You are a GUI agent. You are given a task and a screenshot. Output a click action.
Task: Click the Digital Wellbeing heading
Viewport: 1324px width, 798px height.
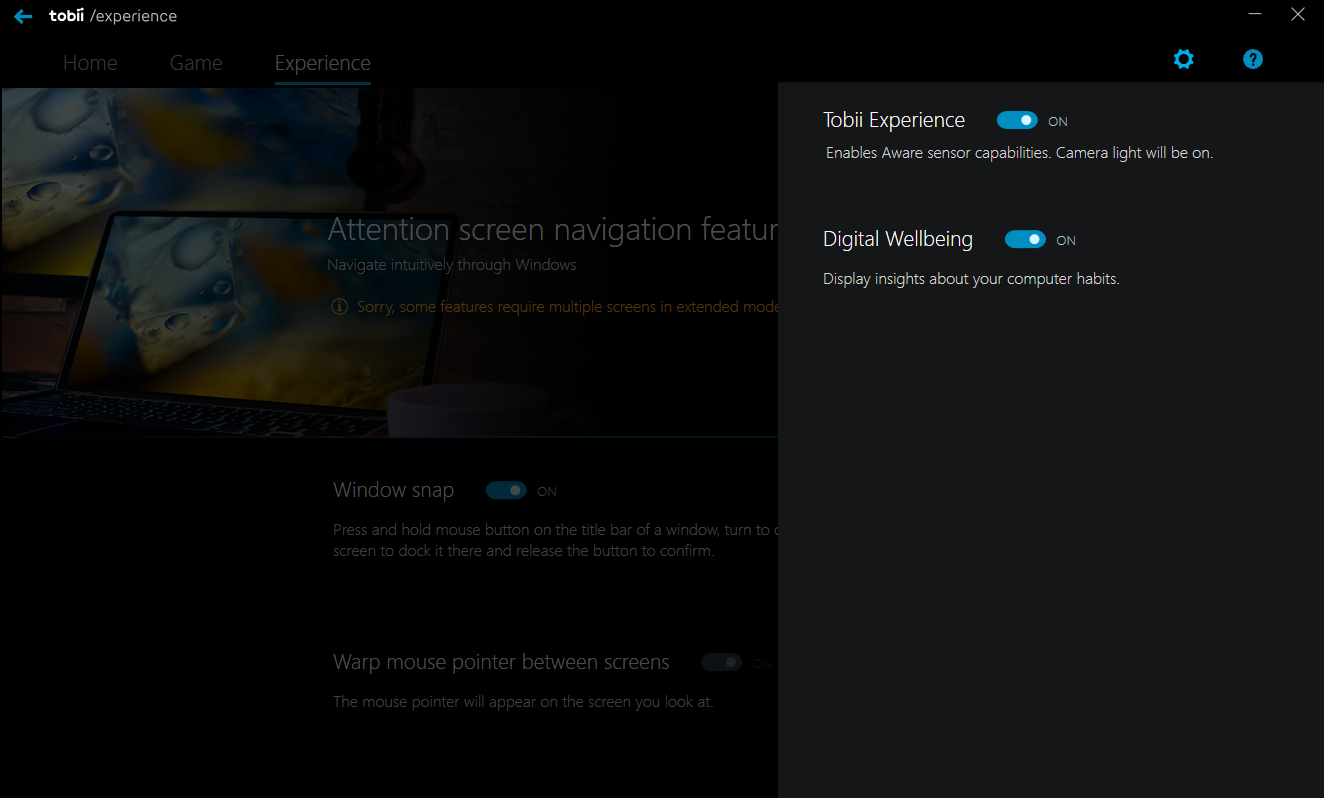[x=898, y=239]
